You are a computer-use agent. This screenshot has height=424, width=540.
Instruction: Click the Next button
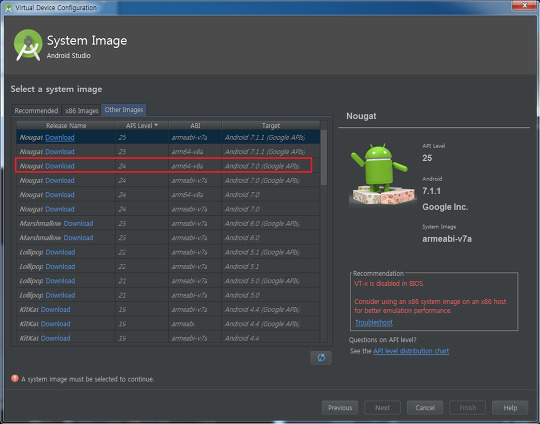(382, 408)
